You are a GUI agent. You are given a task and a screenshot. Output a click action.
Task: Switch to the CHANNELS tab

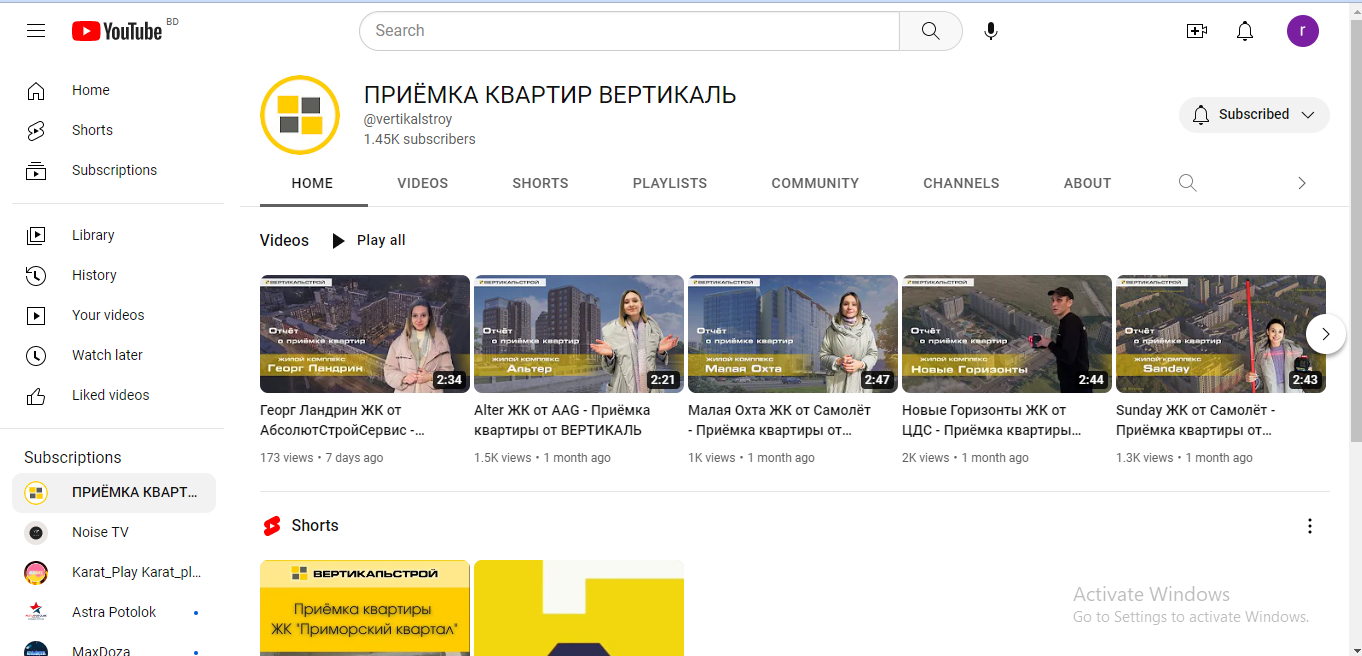[x=961, y=183]
